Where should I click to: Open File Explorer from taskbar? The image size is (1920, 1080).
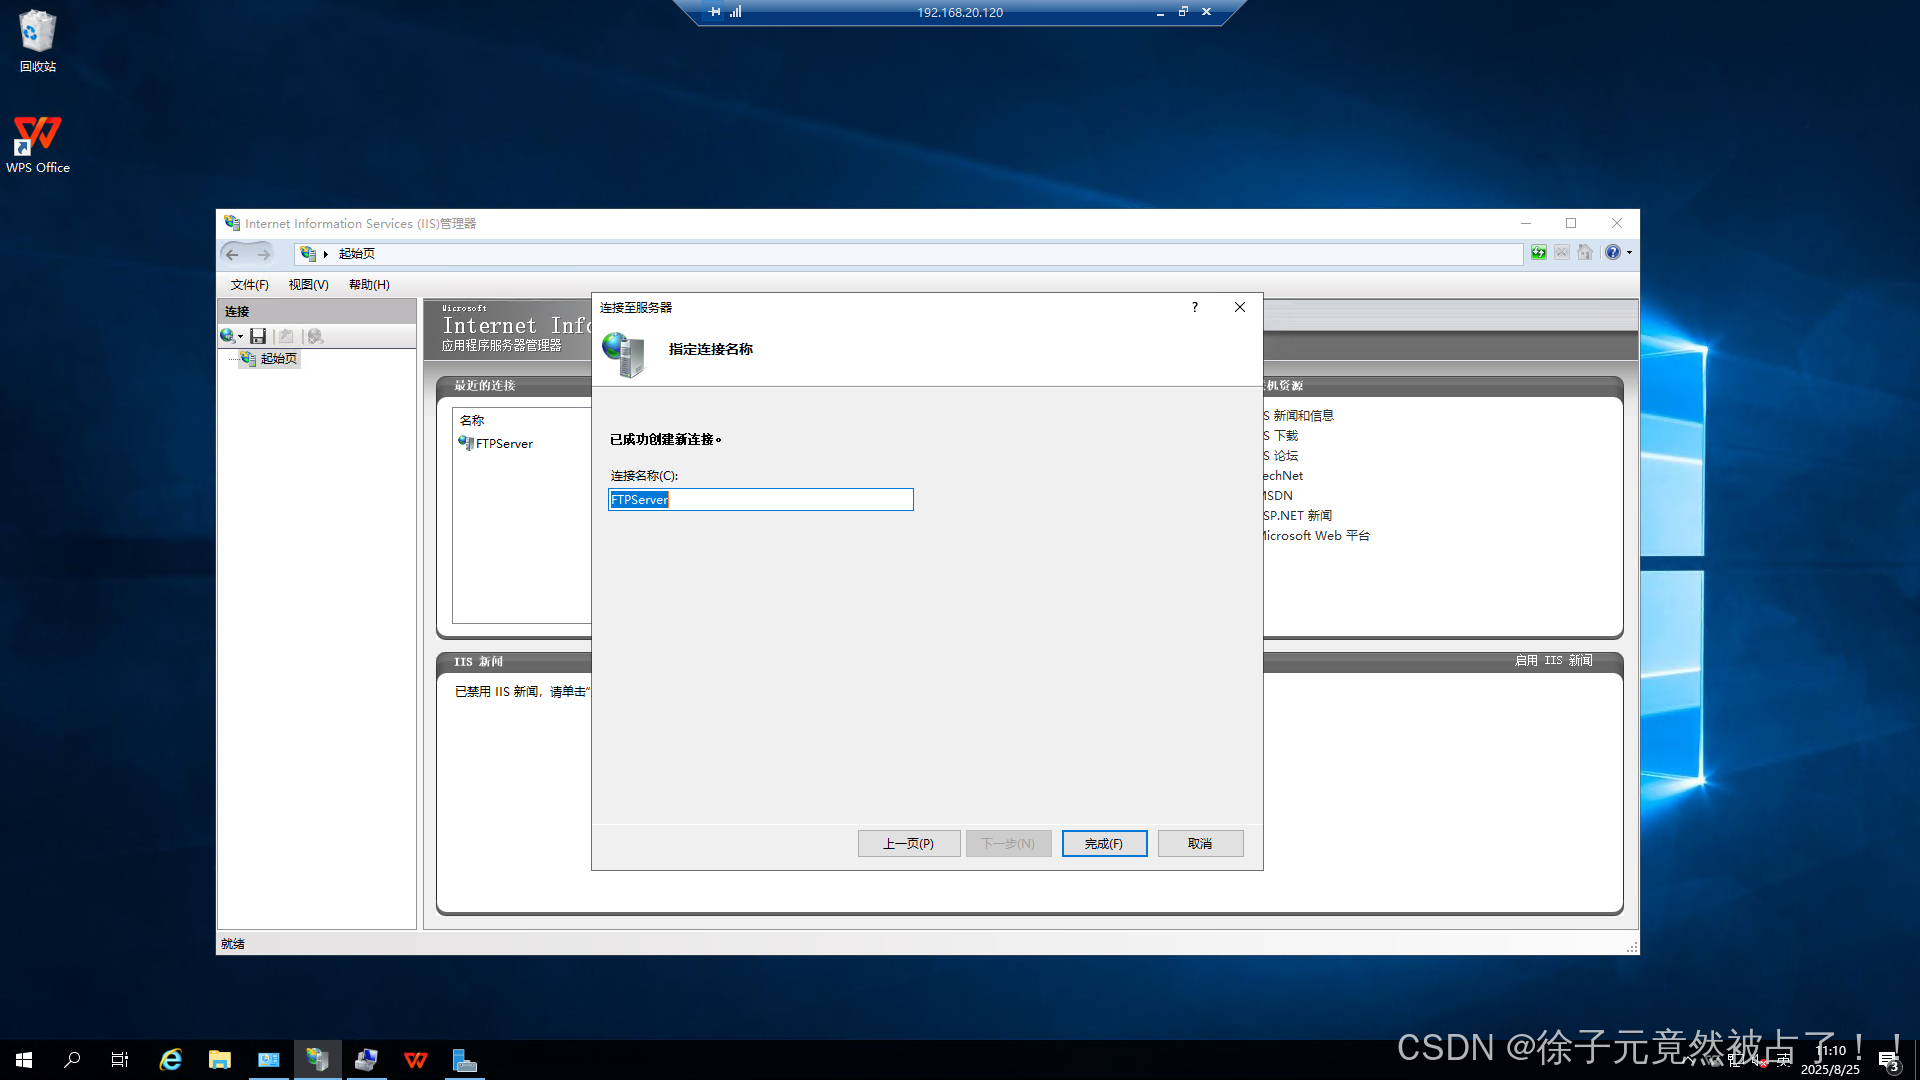pos(220,1060)
